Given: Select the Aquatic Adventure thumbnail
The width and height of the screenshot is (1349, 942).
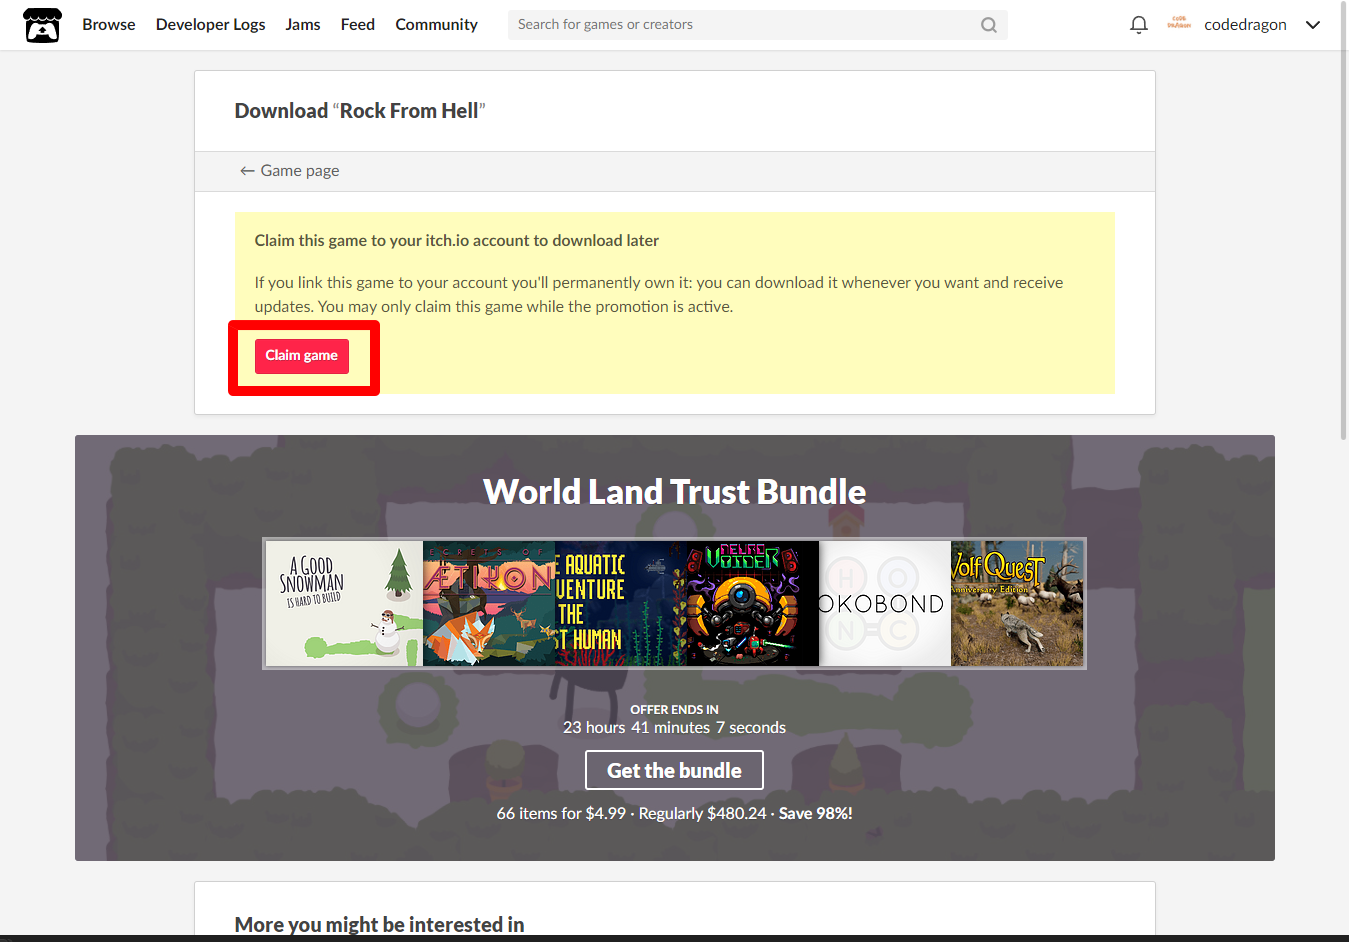Looking at the screenshot, I should 621,603.
